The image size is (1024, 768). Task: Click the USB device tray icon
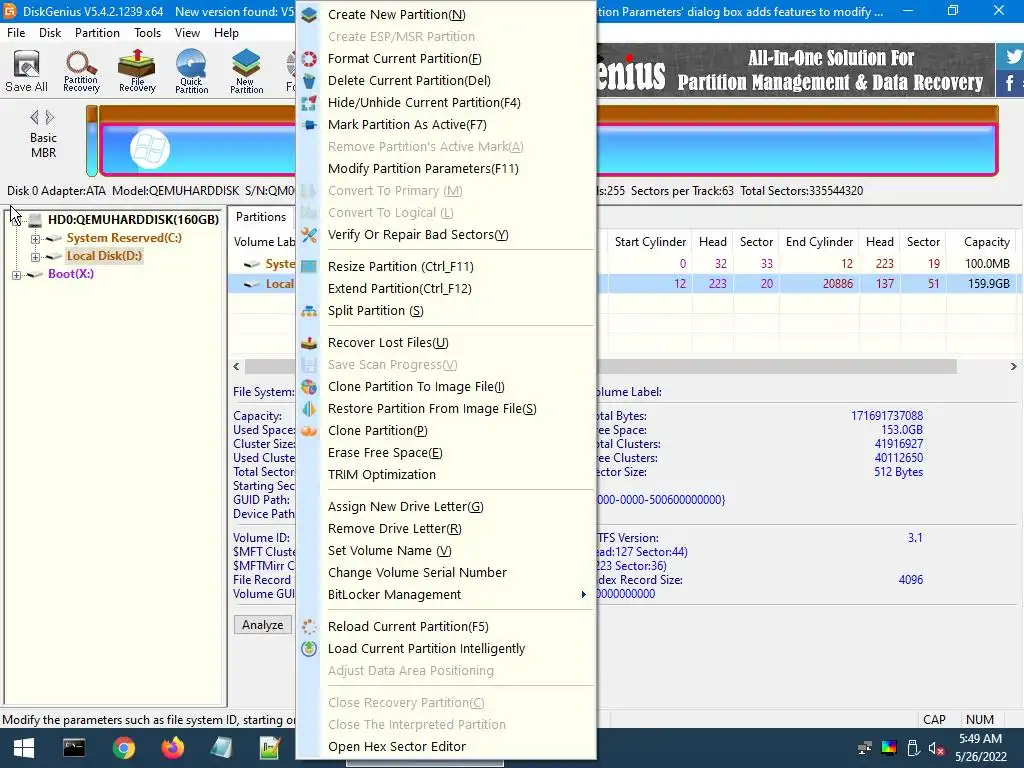[913, 748]
